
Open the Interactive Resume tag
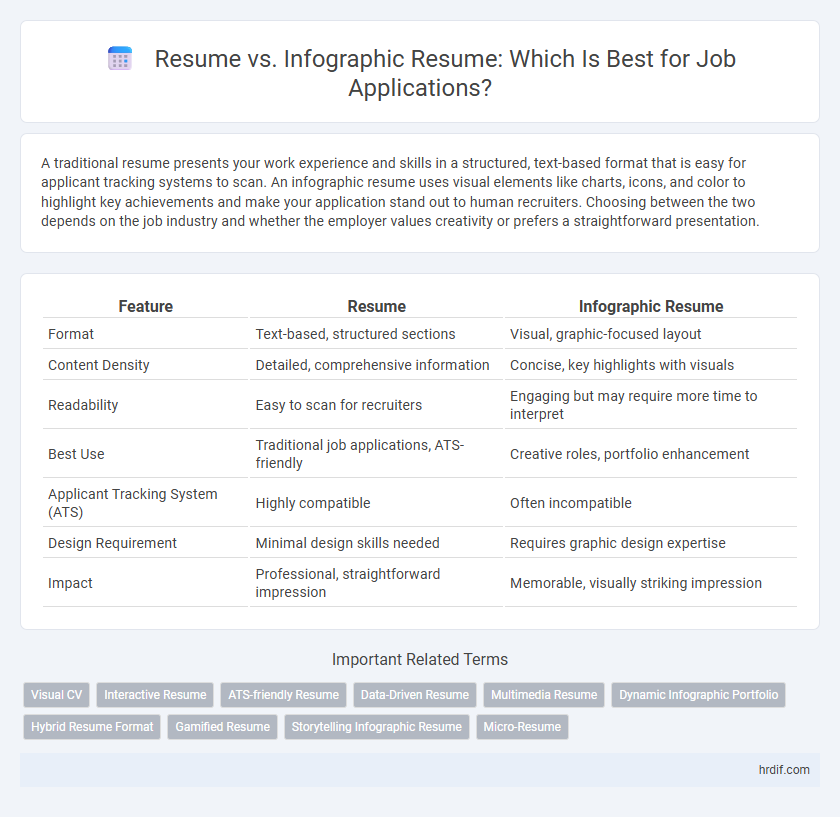(155, 695)
